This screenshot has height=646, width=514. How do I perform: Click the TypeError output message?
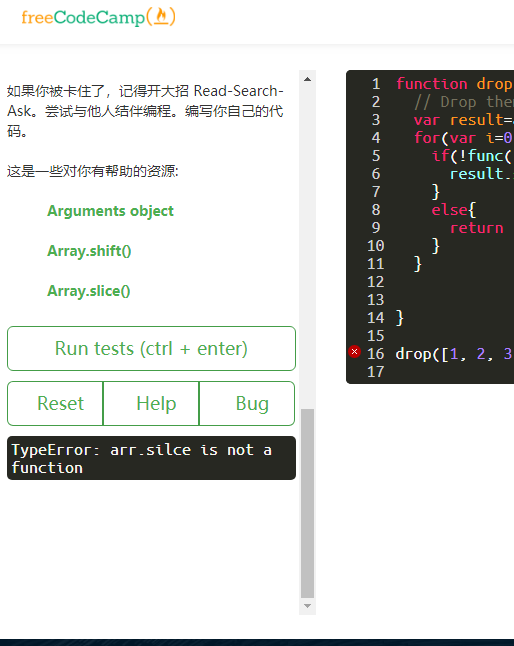151,458
